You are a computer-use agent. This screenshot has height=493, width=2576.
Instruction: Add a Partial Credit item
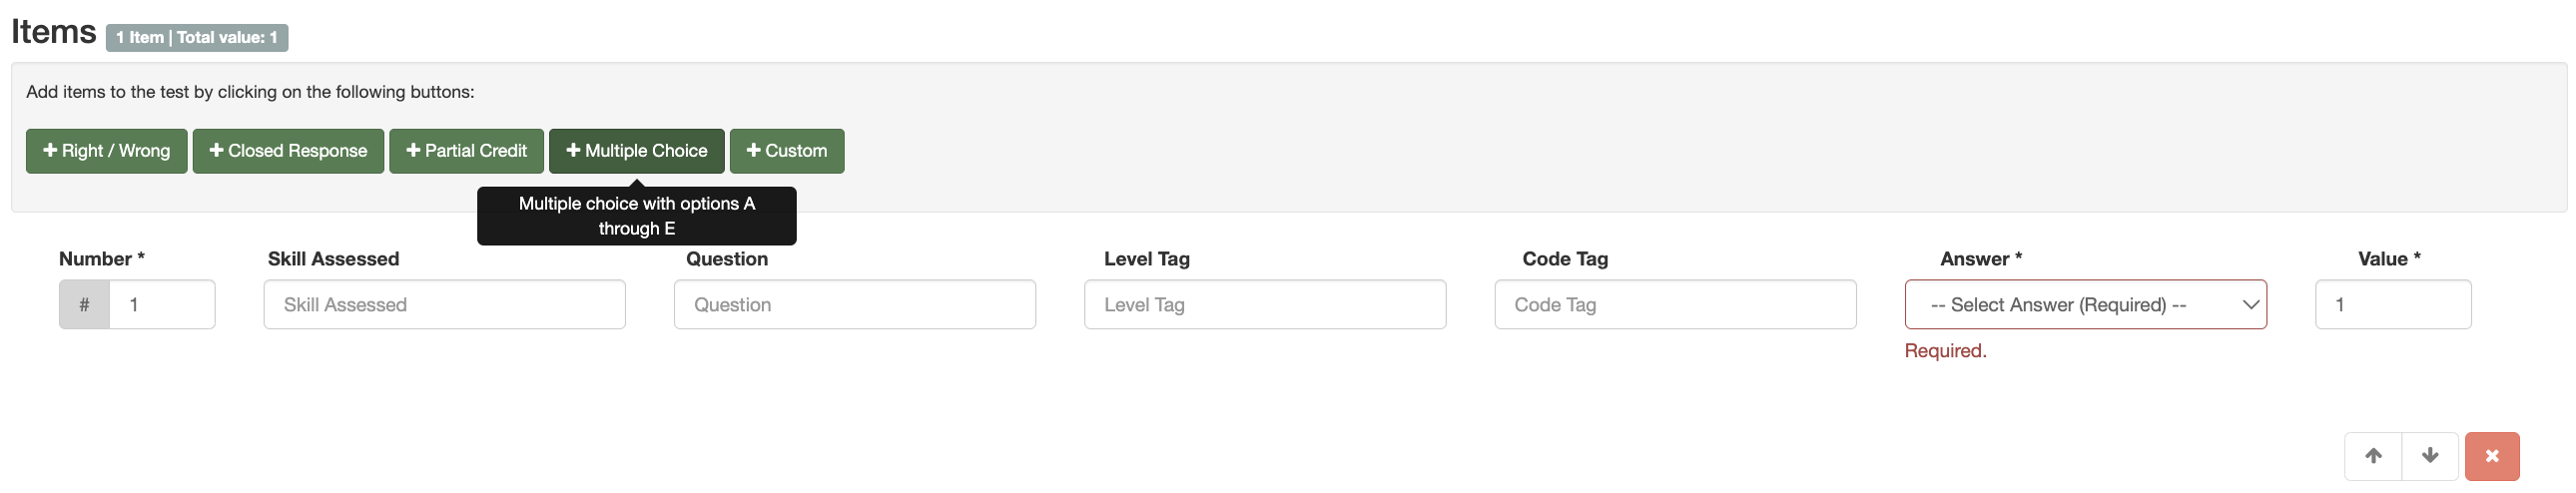coord(466,151)
